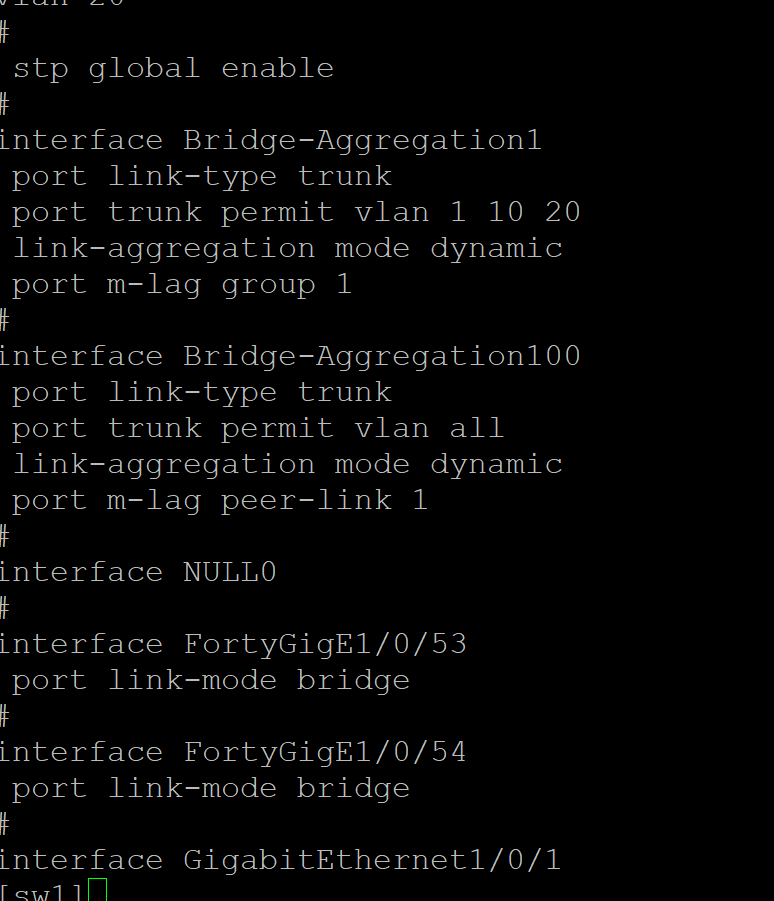
Task: Click the "interface FortyGigE1/0/54" line
Action: point(232,752)
